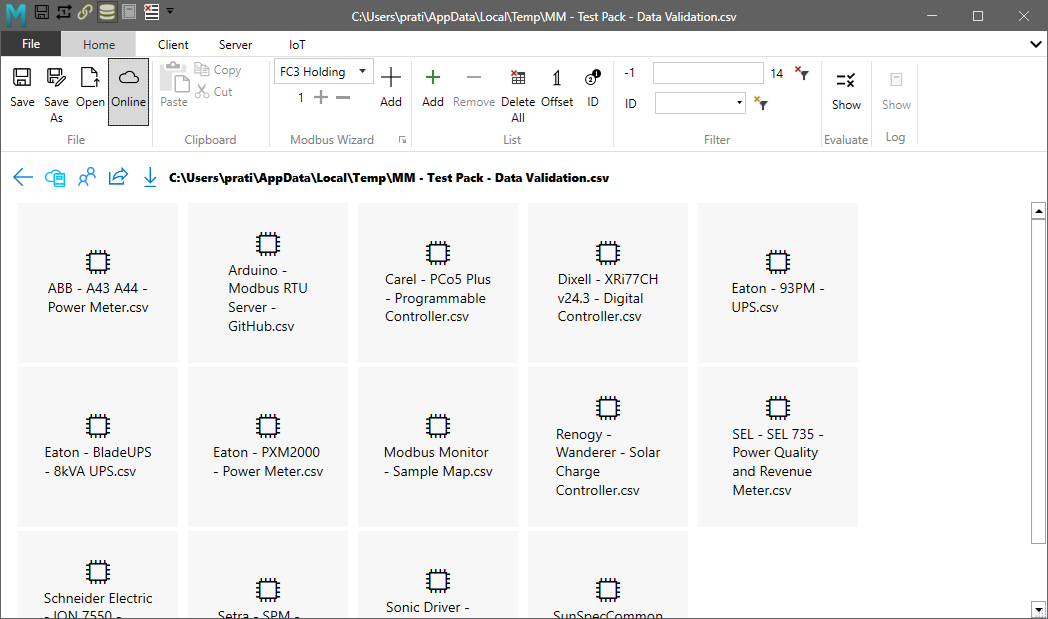The image size is (1048, 619).
Task: Collapse the ribbon with the chevron
Action: [x=1035, y=44]
